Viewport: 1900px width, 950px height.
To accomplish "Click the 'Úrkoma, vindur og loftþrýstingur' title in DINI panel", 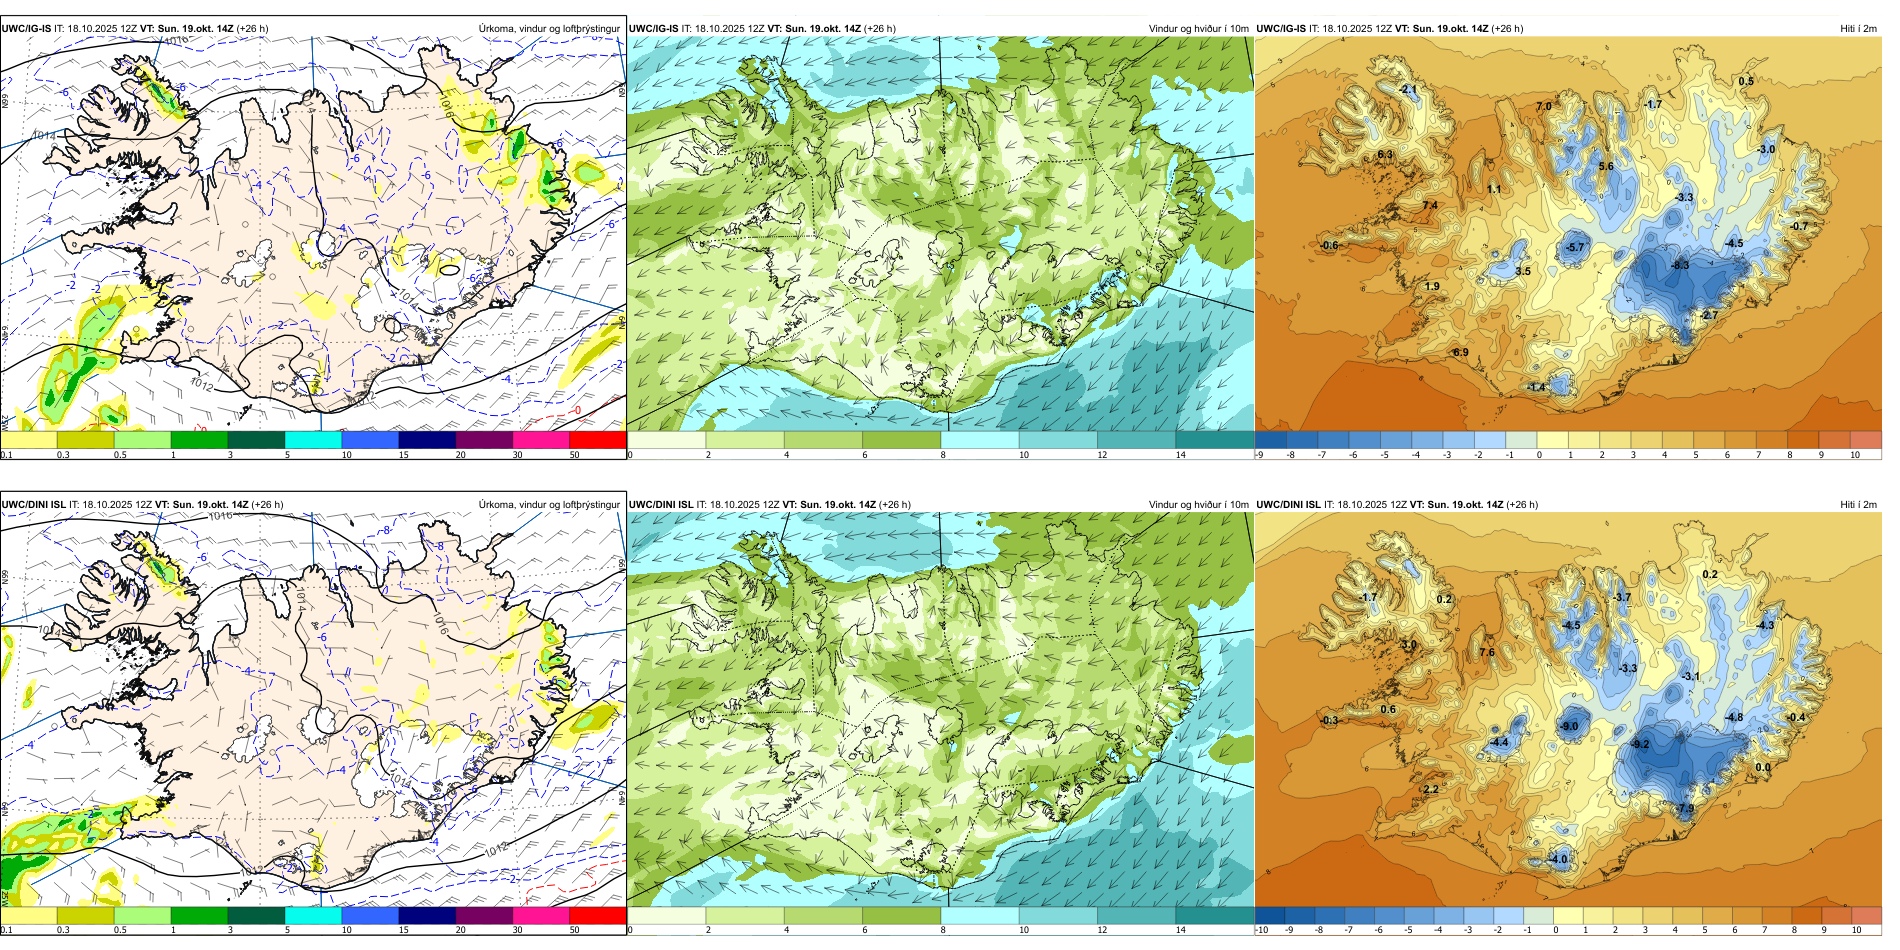I will 549,505.
